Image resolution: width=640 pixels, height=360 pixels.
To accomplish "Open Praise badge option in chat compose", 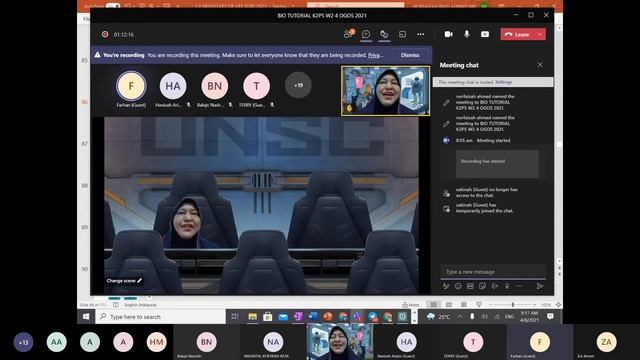I will pyautogui.click(x=507, y=286).
